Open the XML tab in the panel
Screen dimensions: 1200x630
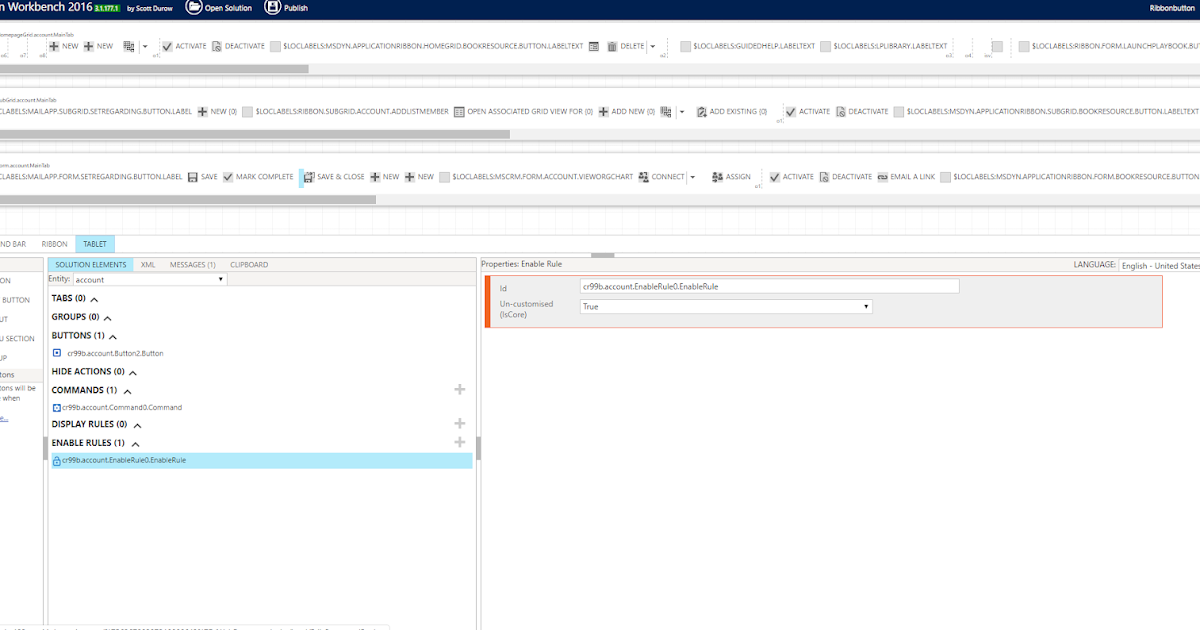147,264
